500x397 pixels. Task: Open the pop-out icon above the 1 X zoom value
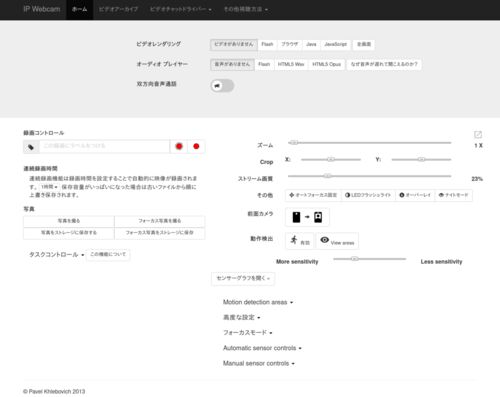click(478, 135)
